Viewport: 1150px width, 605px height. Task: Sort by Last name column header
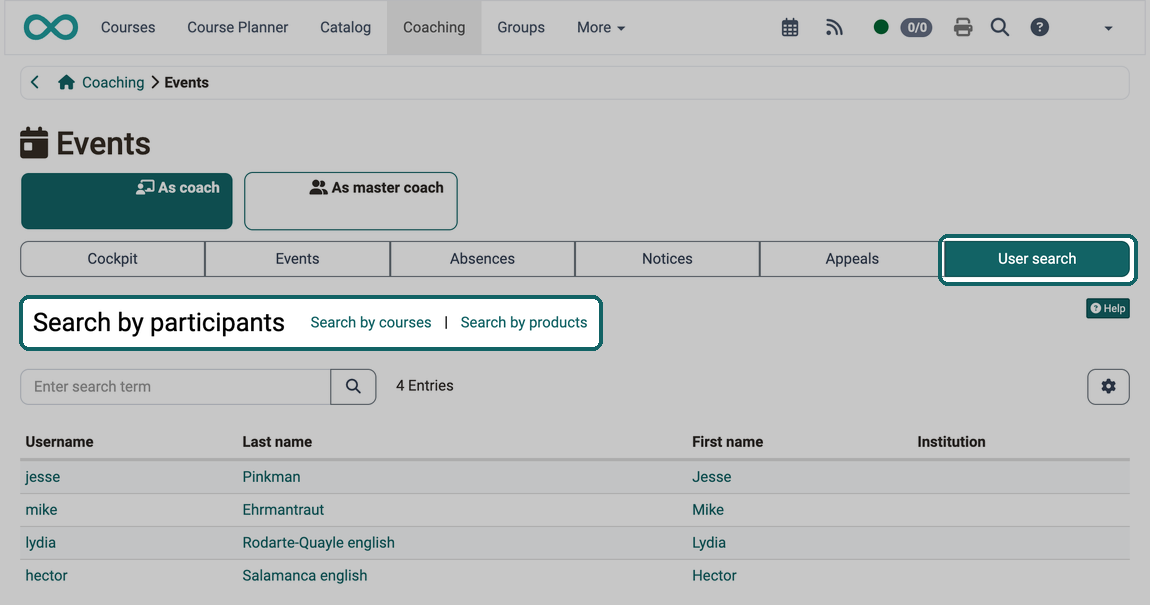coord(277,441)
